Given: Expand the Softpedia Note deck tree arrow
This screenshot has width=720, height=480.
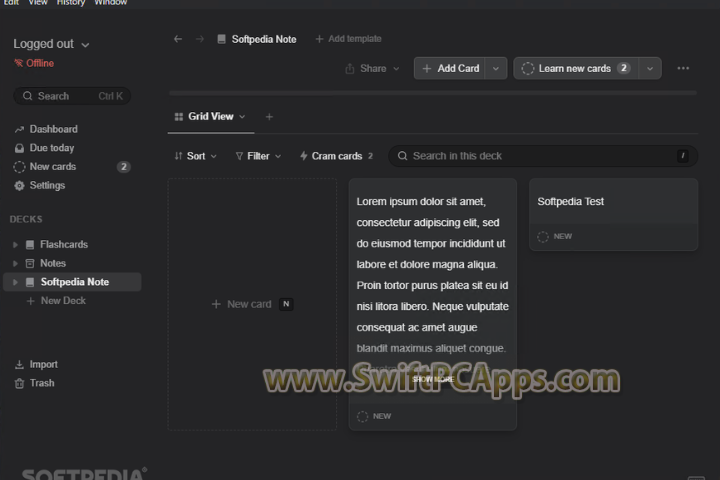Looking at the screenshot, I should [15, 282].
